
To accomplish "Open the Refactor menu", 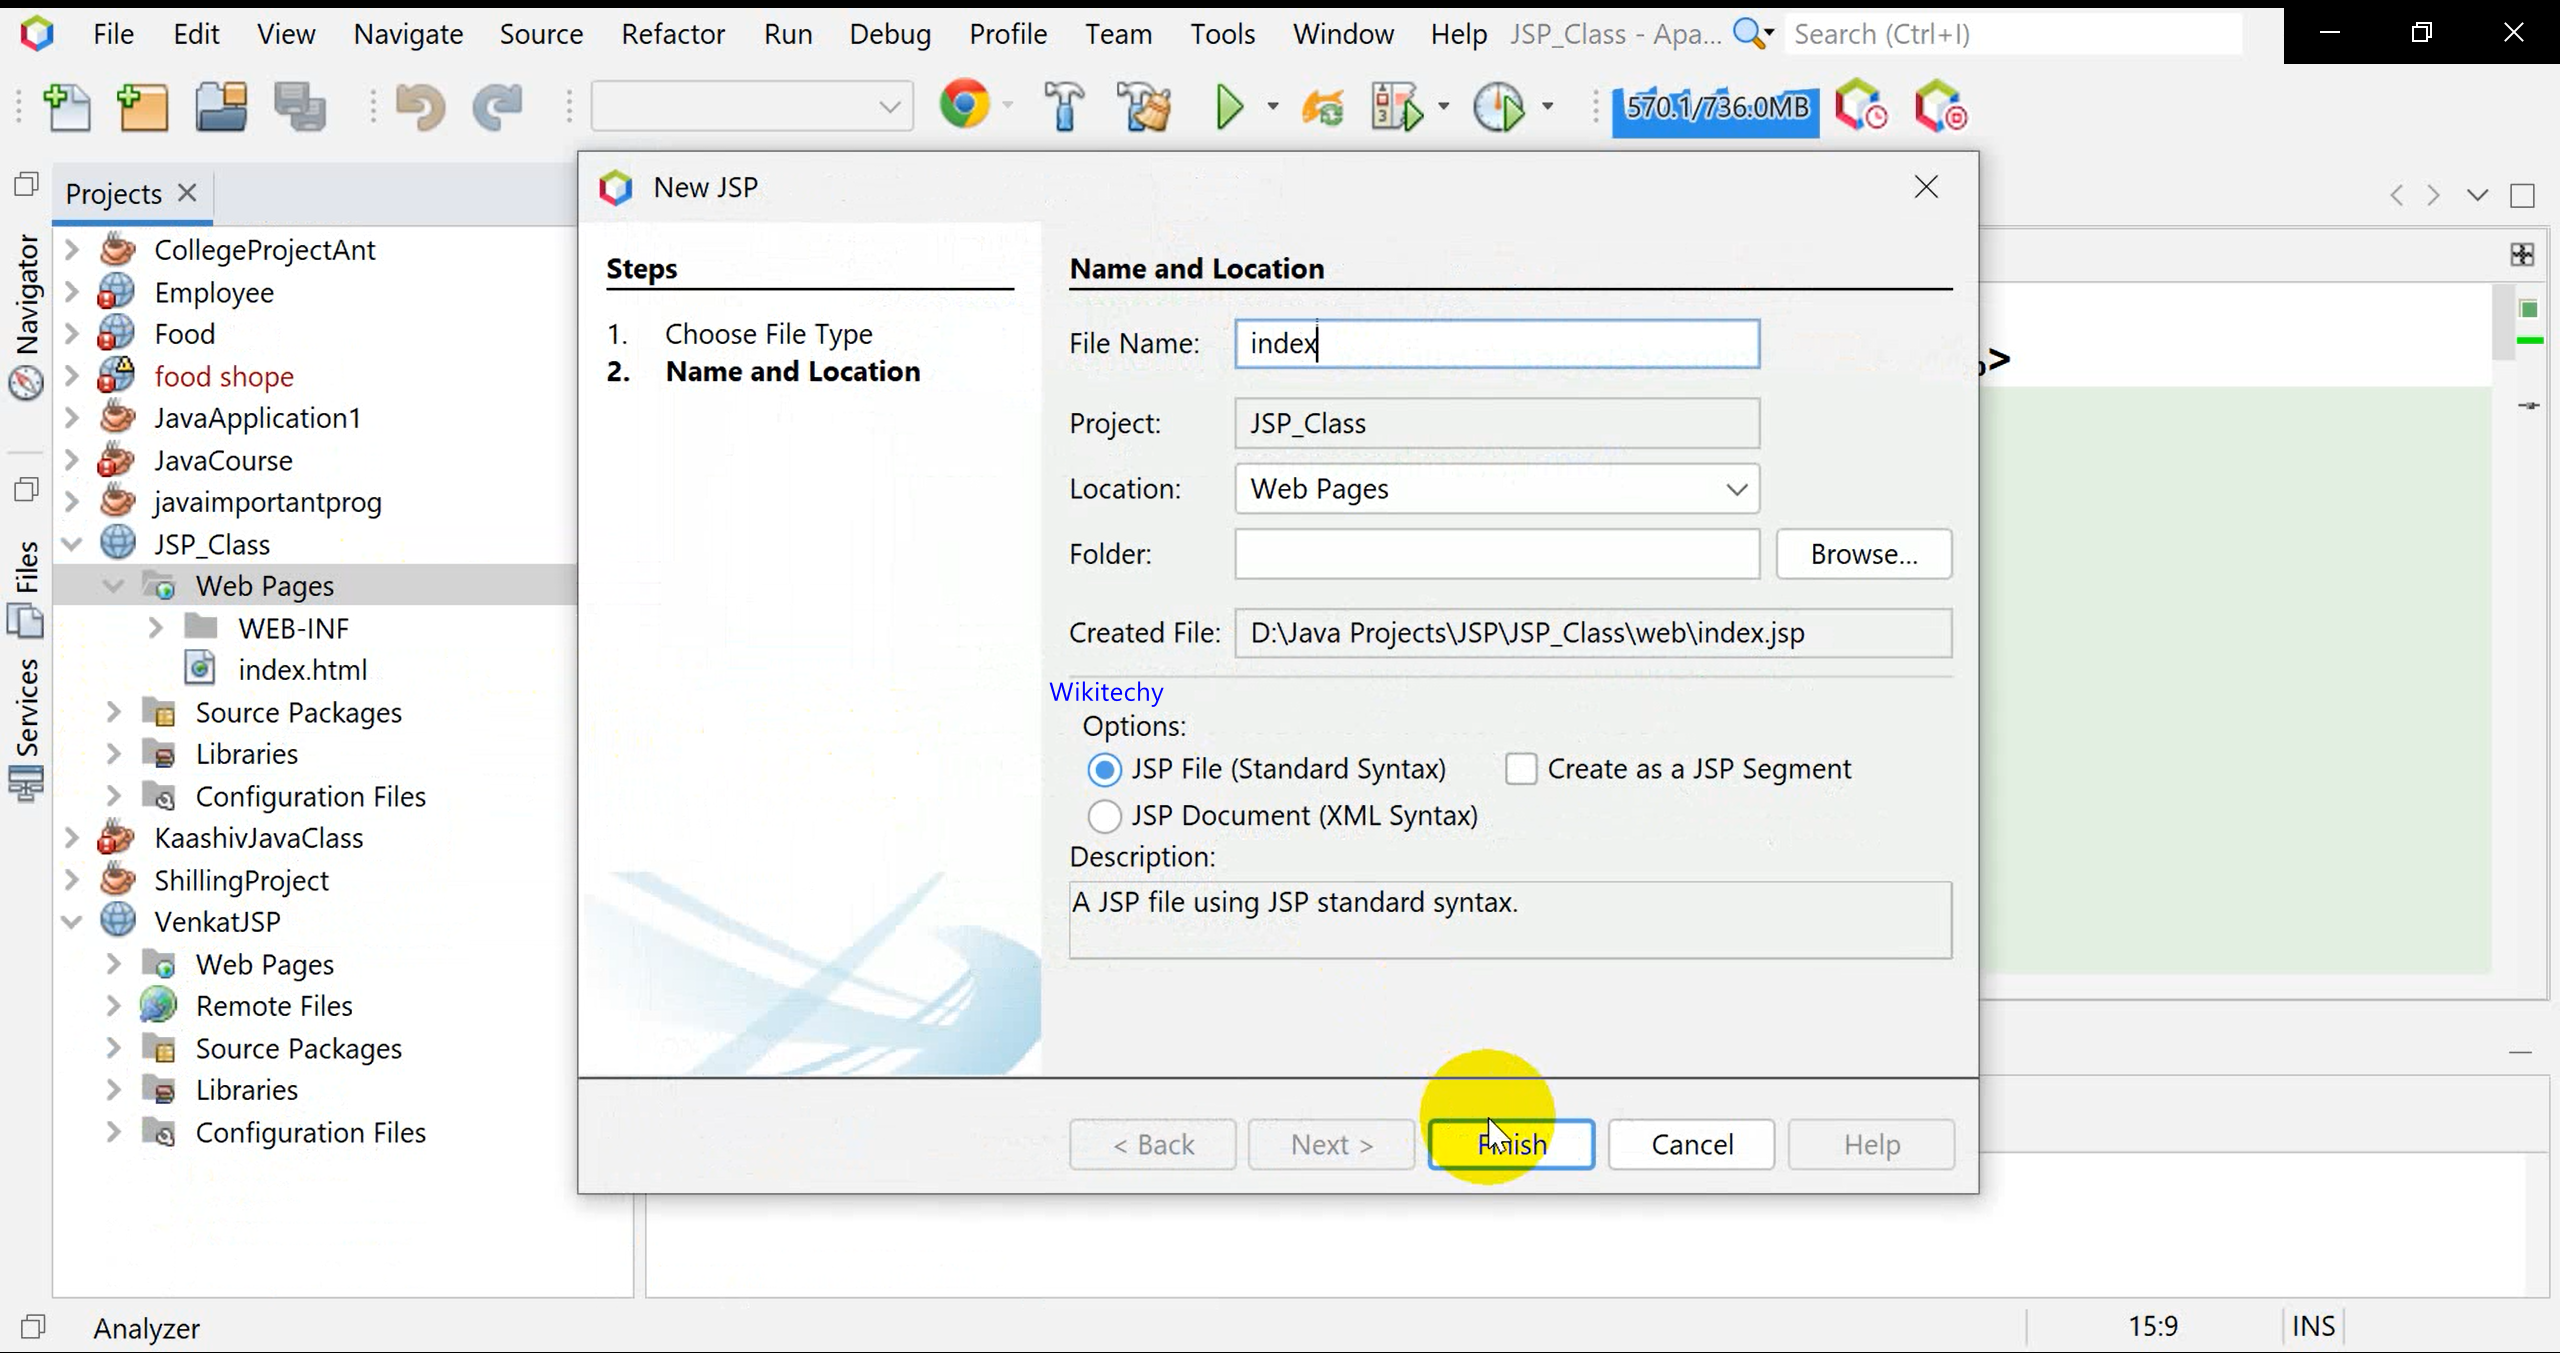I will point(672,34).
